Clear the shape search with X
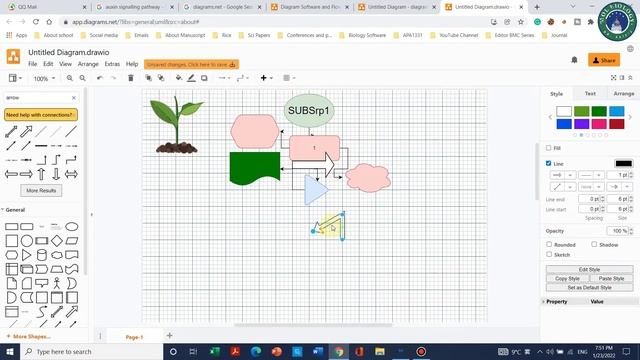Image resolution: width=640 pixels, height=360 pixels. (74, 98)
